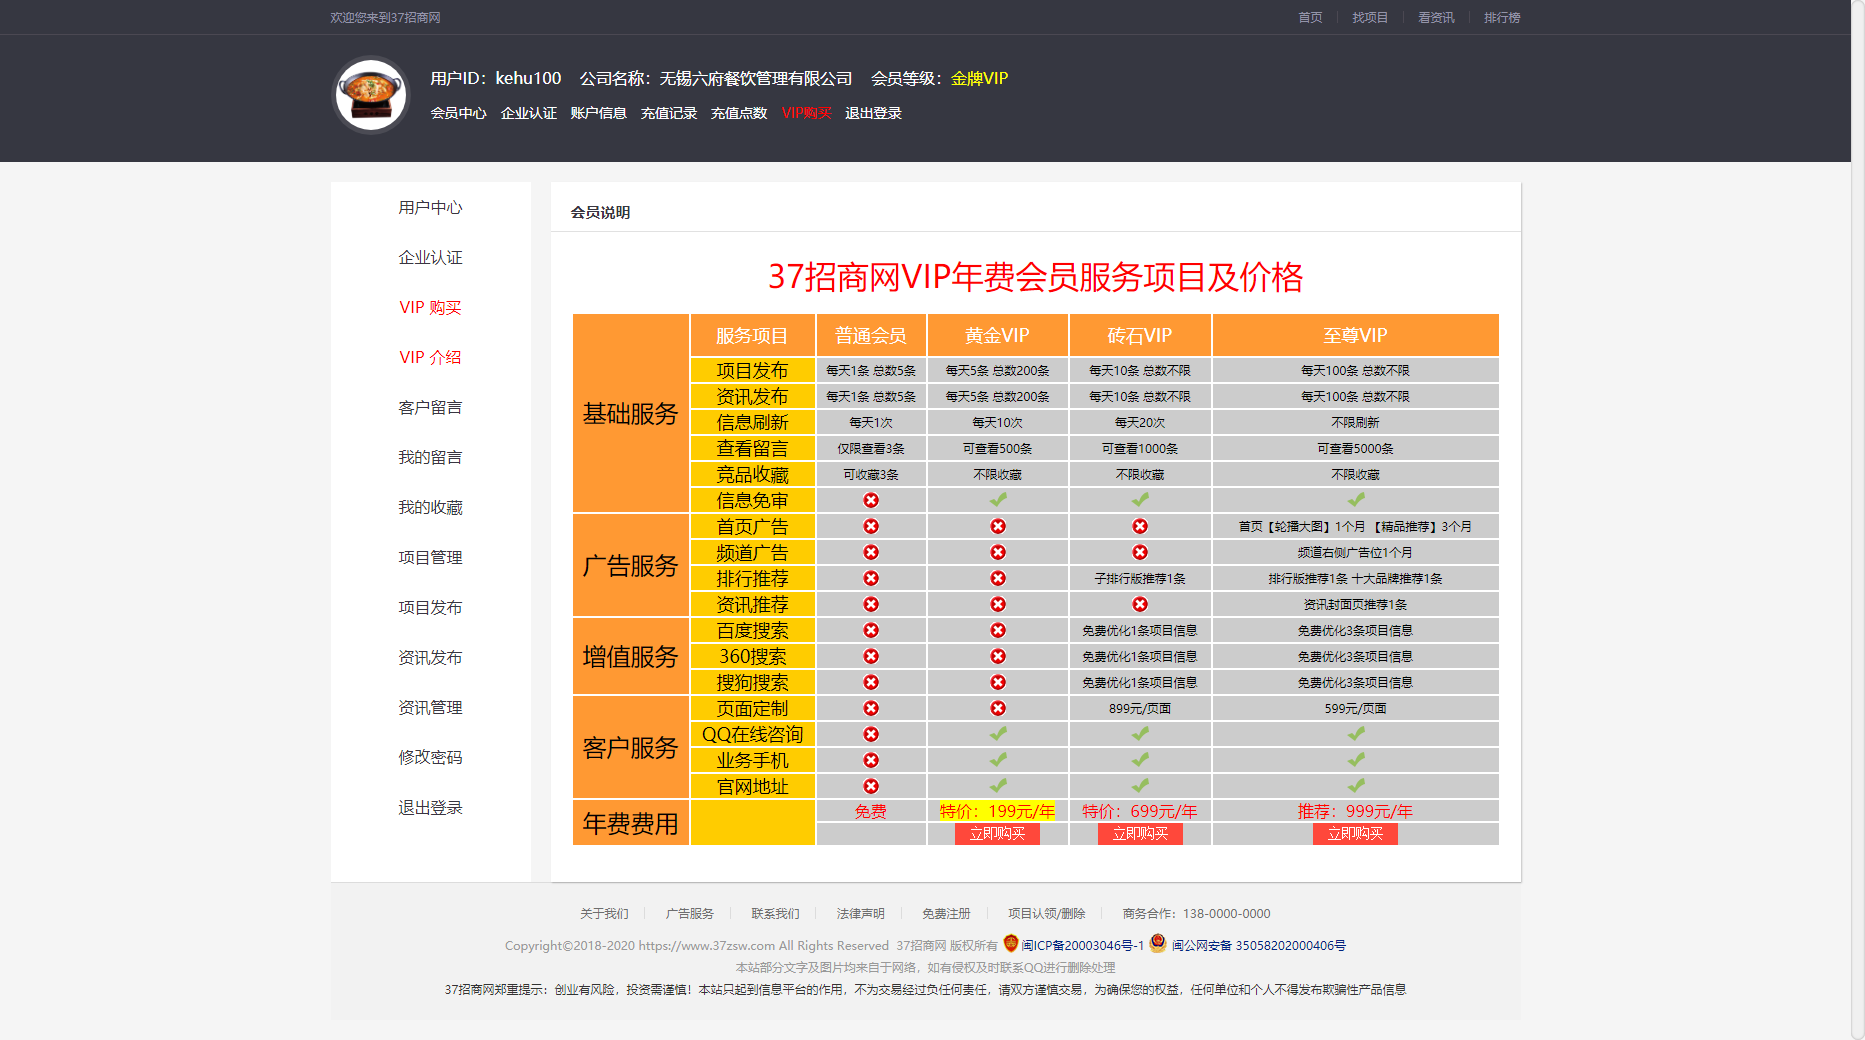Image resolution: width=1865 pixels, height=1040 pixels.
Task: Click the vertical page scrollbar
Action: [1858, 520]
